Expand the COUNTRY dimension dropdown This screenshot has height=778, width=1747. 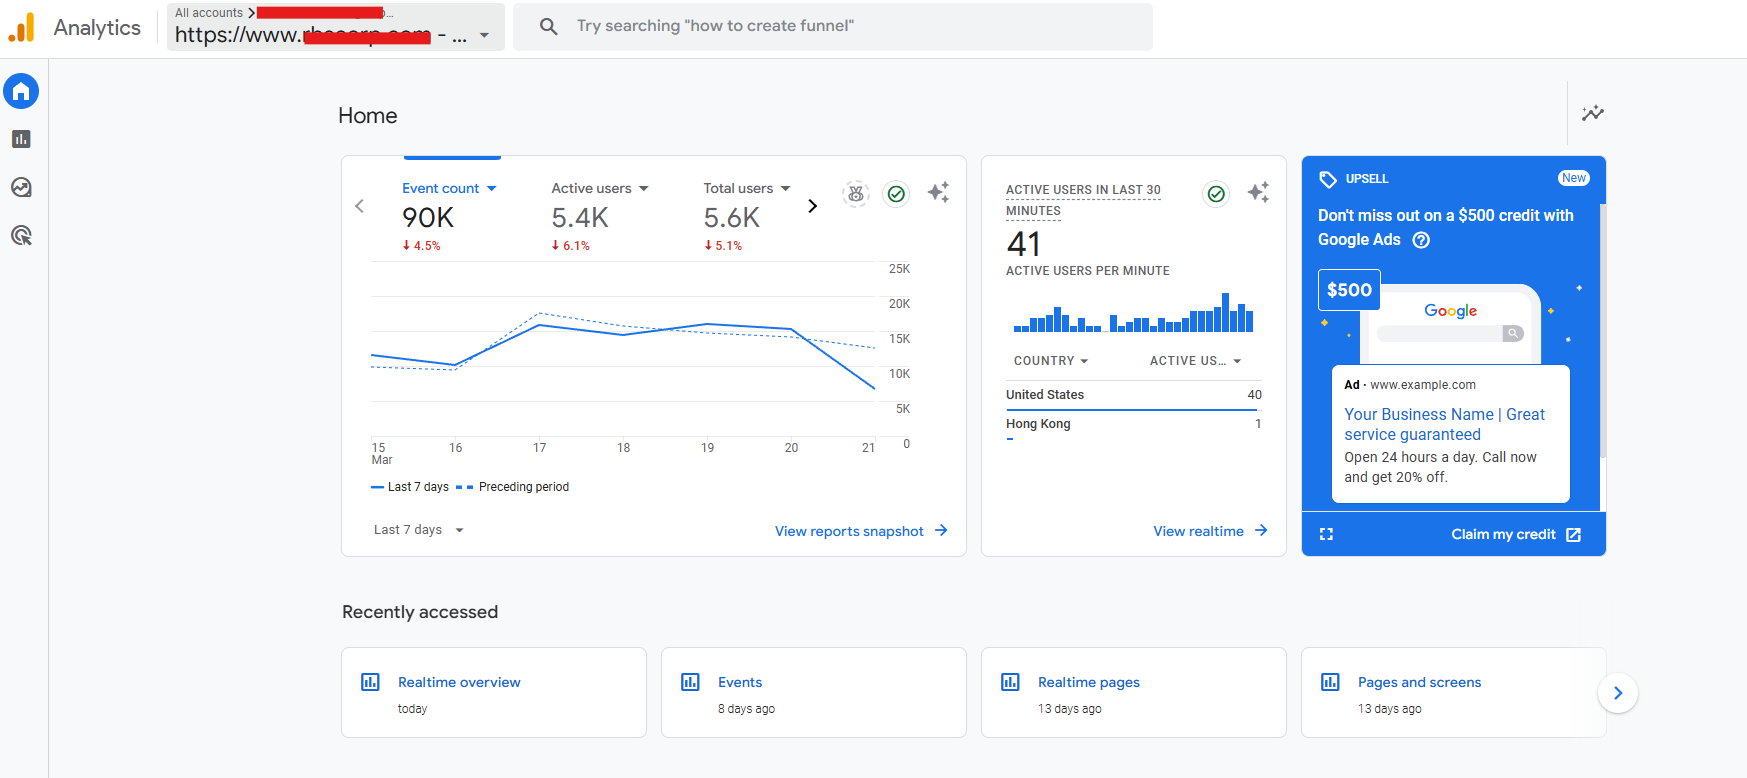(x=1051, y=361)
